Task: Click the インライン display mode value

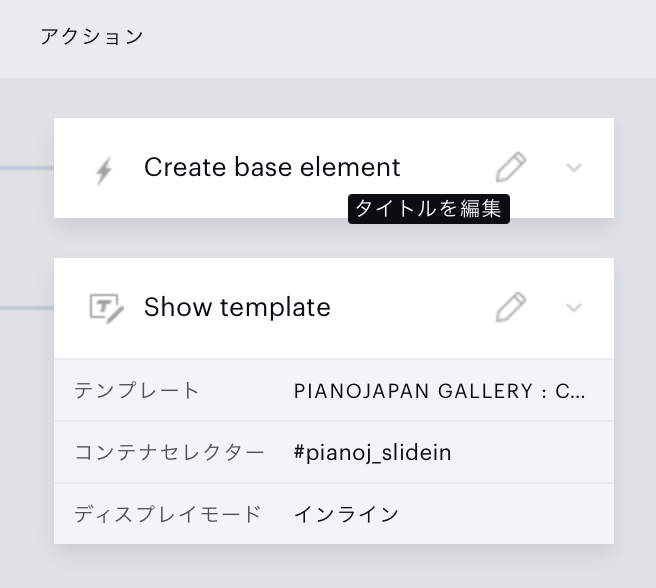Action: coord(346,514)
